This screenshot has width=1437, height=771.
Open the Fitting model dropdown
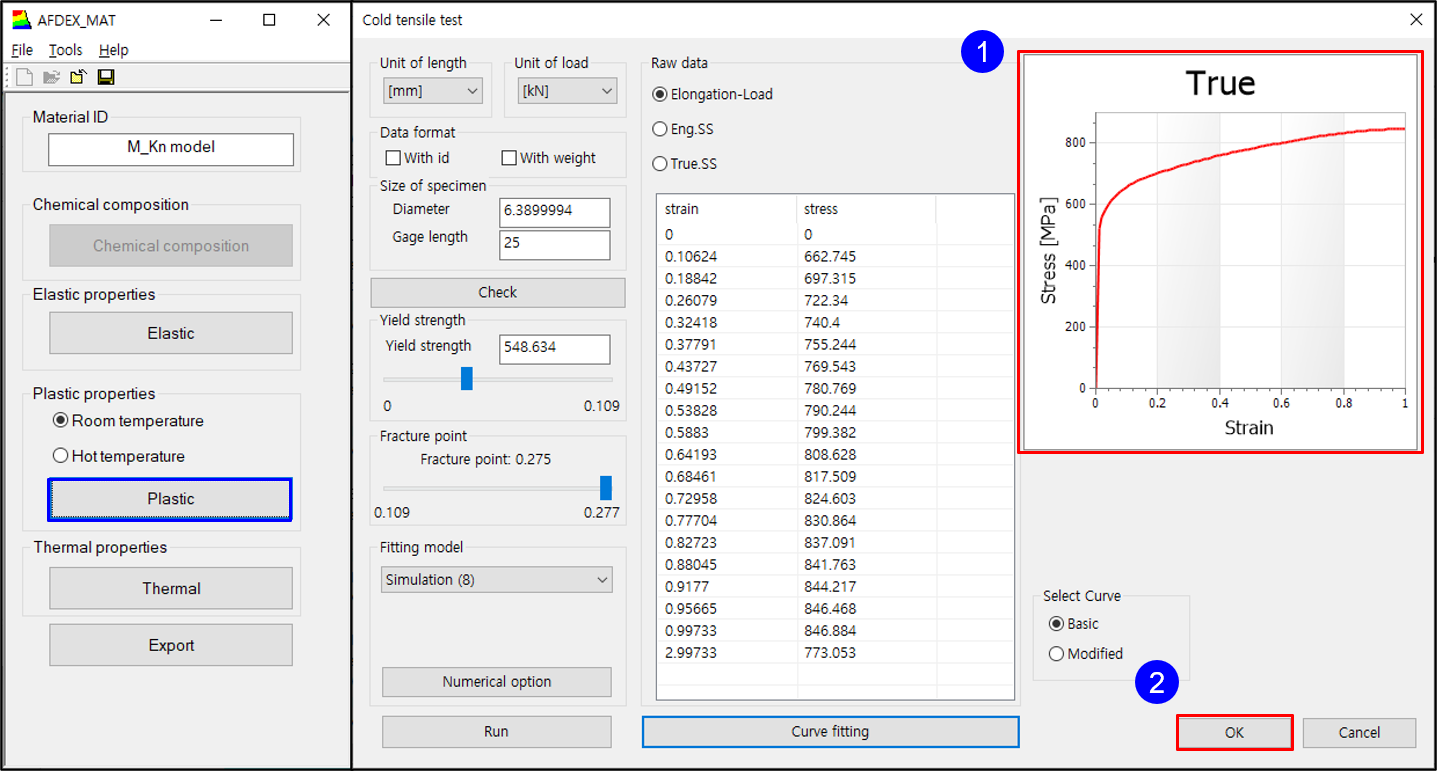497,580
